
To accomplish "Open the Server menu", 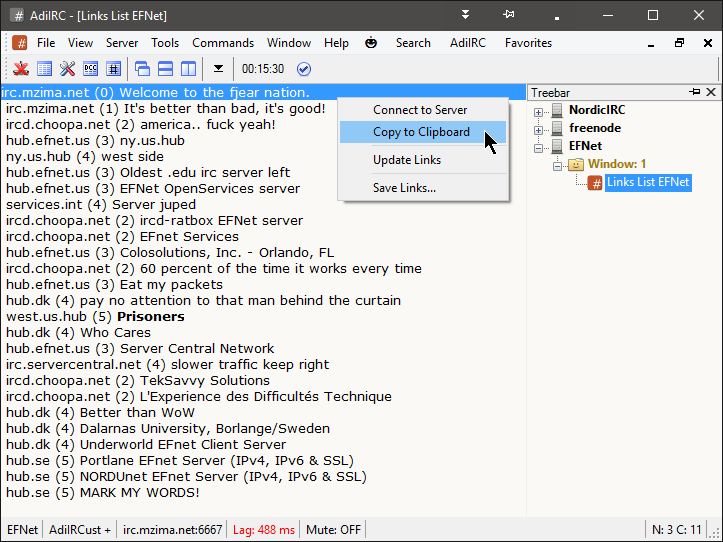I will [122, 43].
